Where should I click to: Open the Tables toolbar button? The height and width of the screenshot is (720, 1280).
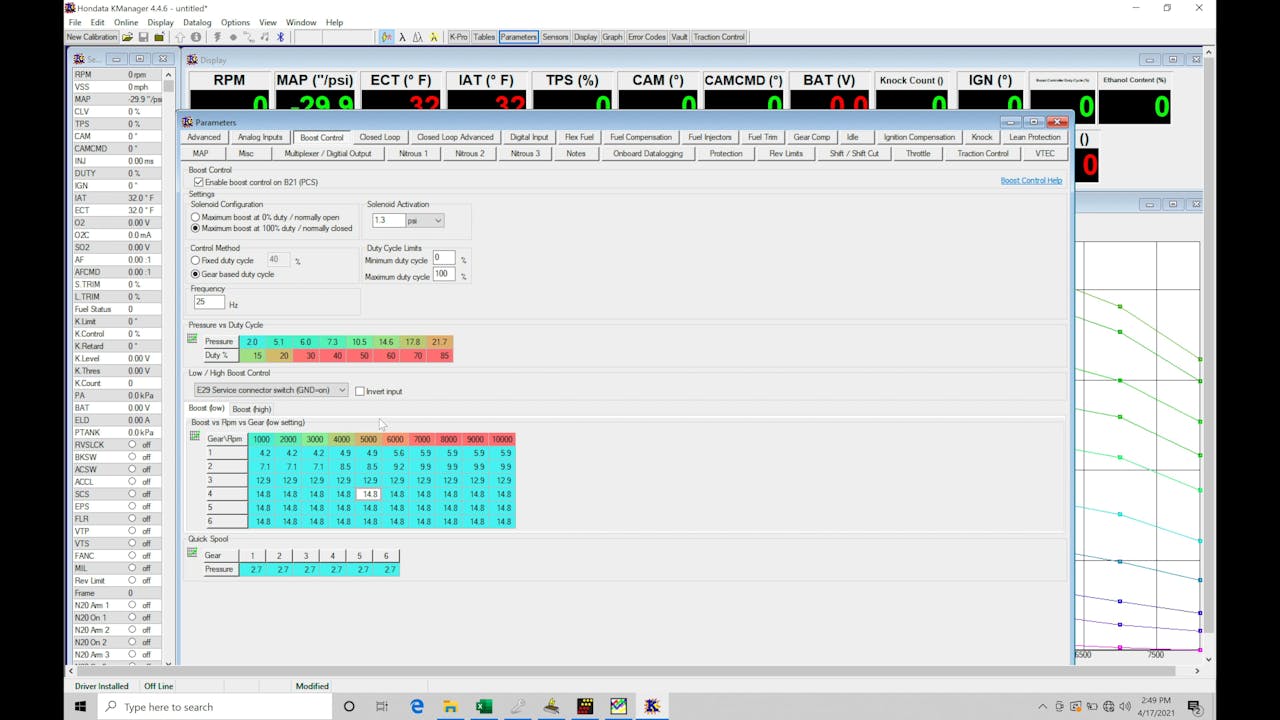click(x=484, y=37)
